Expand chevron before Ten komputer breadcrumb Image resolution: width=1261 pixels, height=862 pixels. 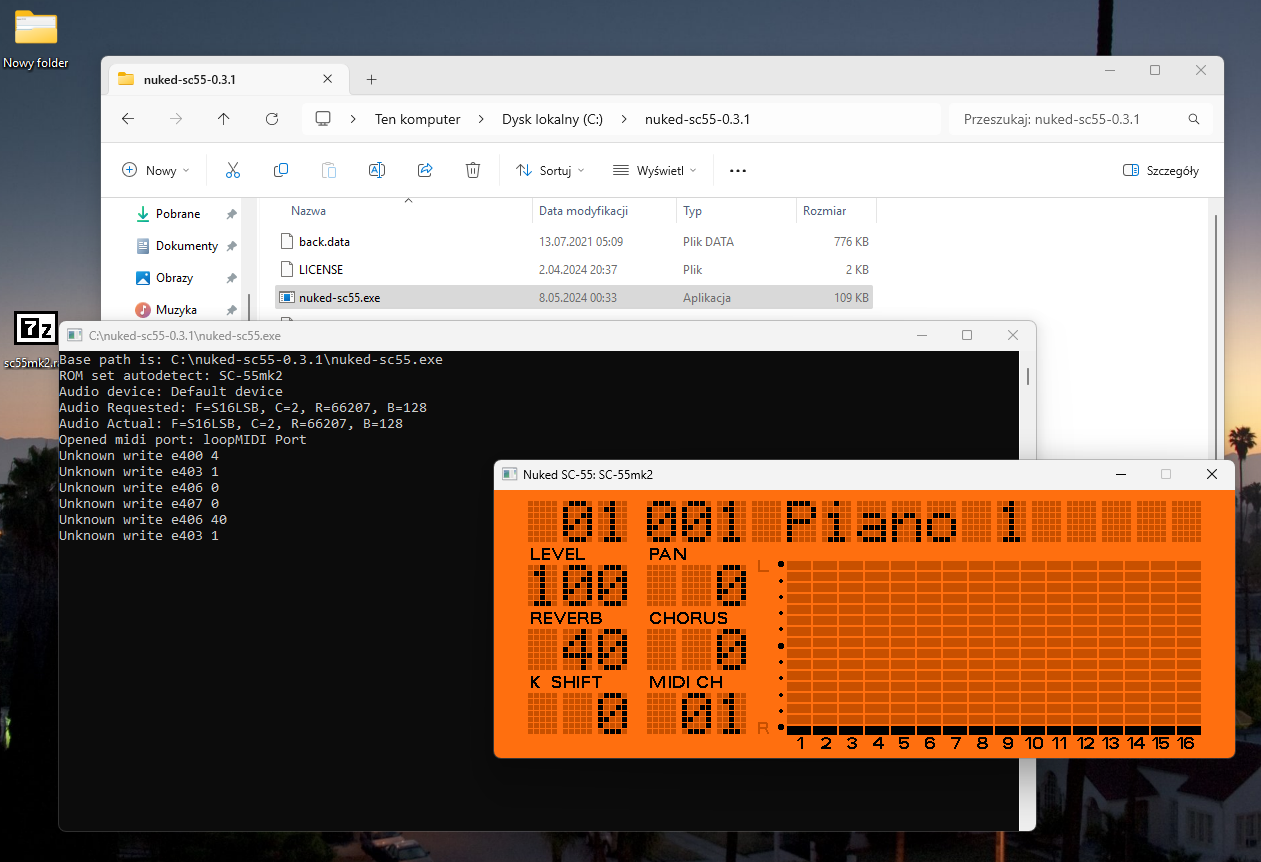[x=353, y=119]
